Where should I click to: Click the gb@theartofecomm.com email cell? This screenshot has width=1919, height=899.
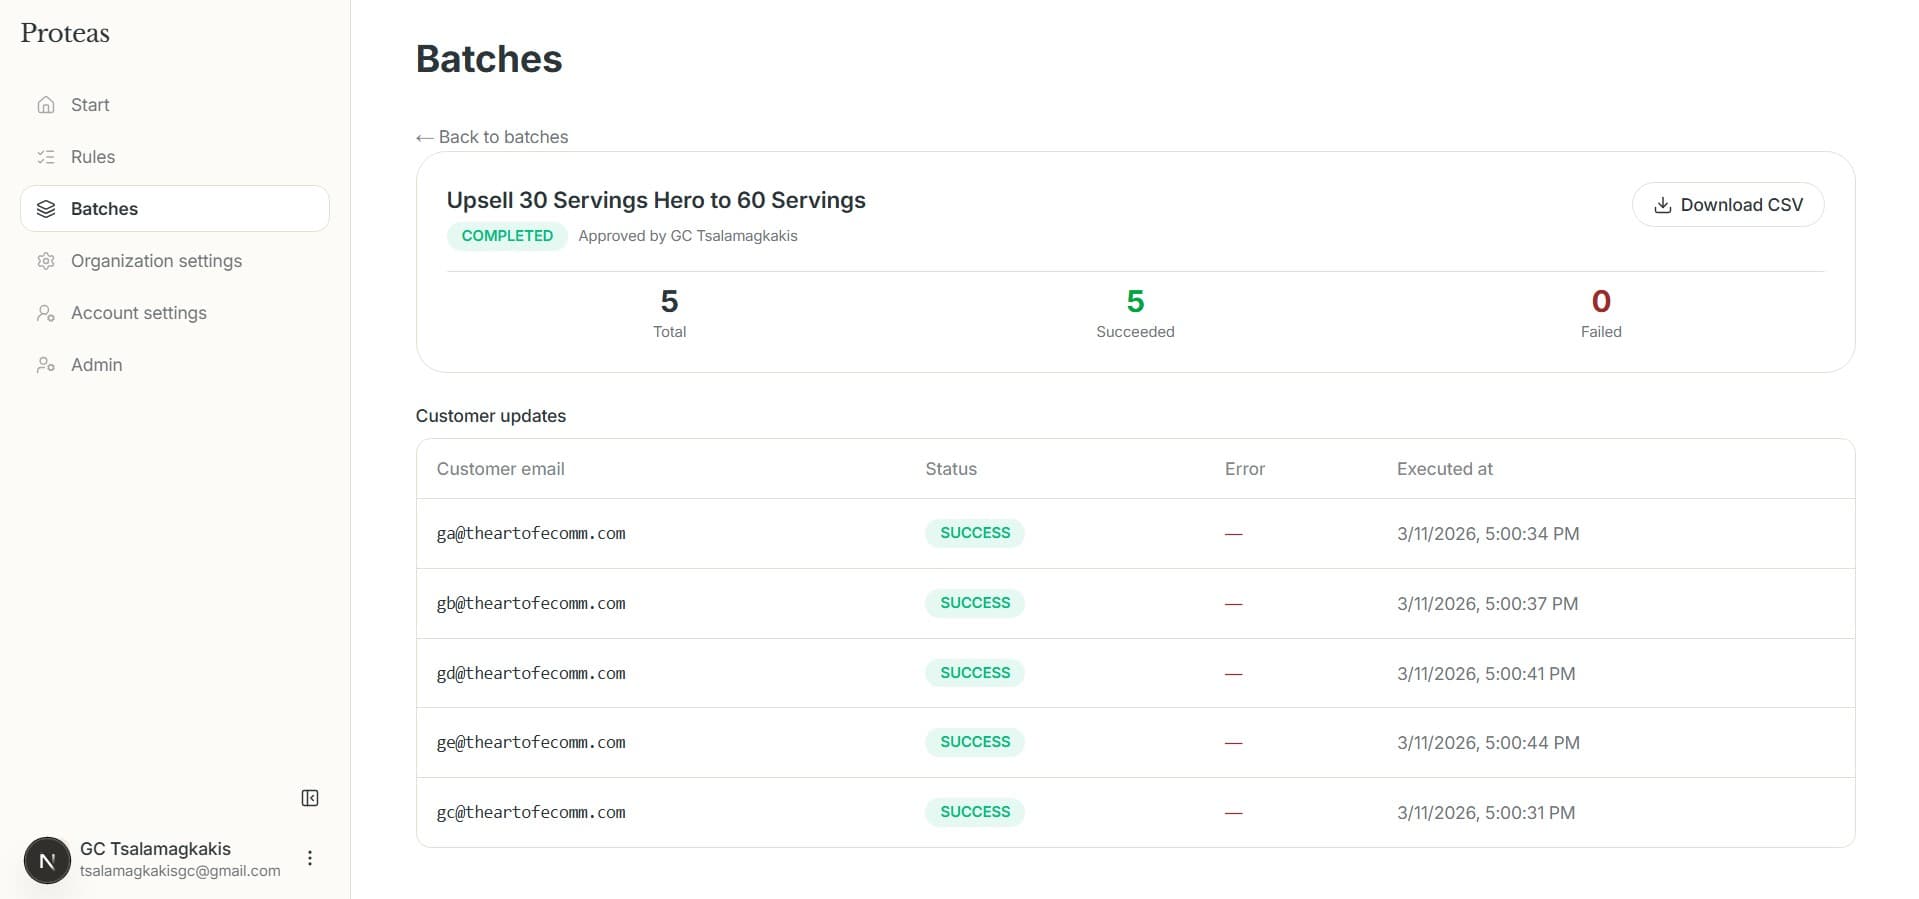click(531, 604)
